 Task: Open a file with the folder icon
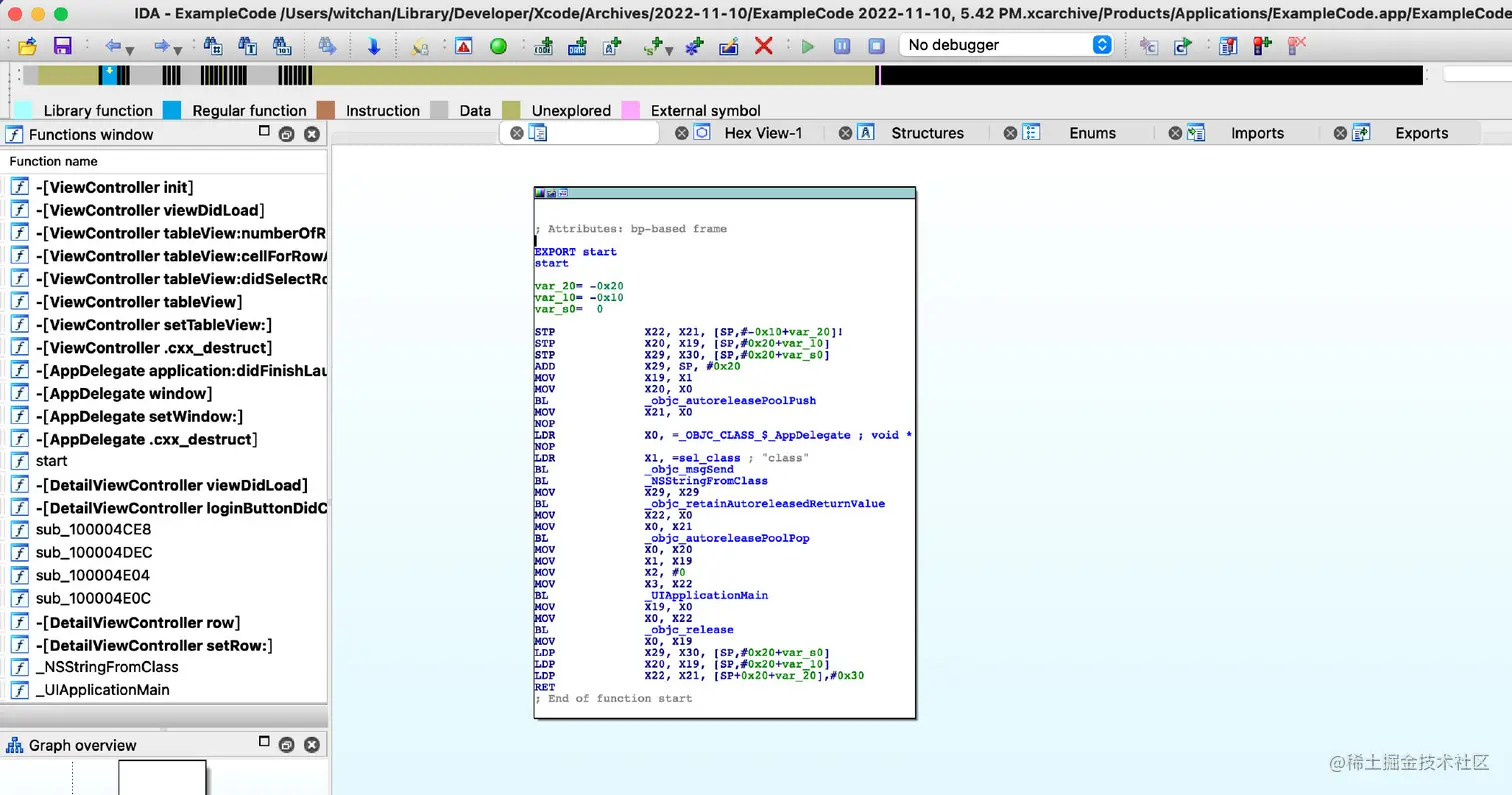[28, 46]
